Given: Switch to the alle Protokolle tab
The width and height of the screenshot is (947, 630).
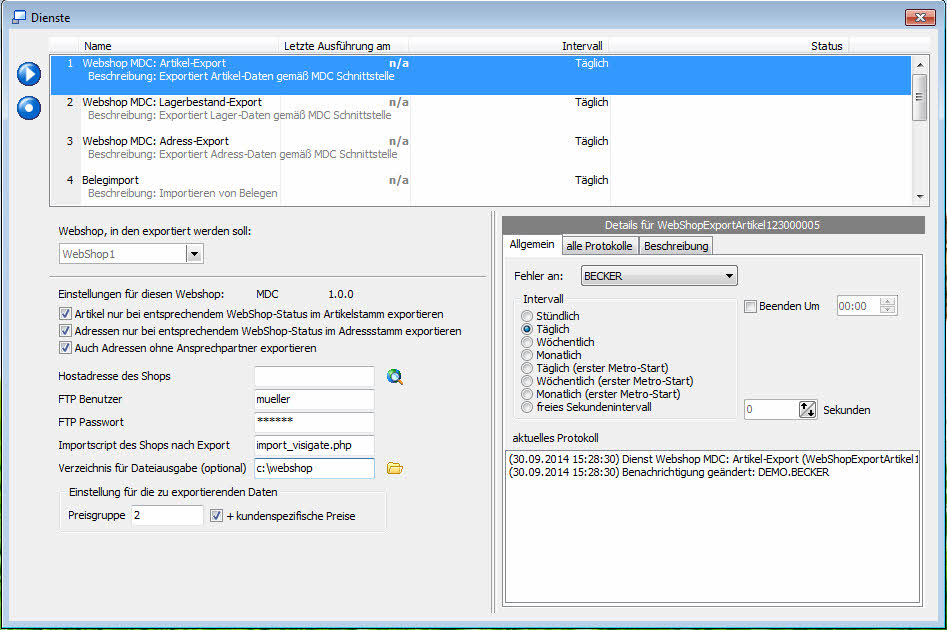Looking at the screenshot, I should 599,246.
